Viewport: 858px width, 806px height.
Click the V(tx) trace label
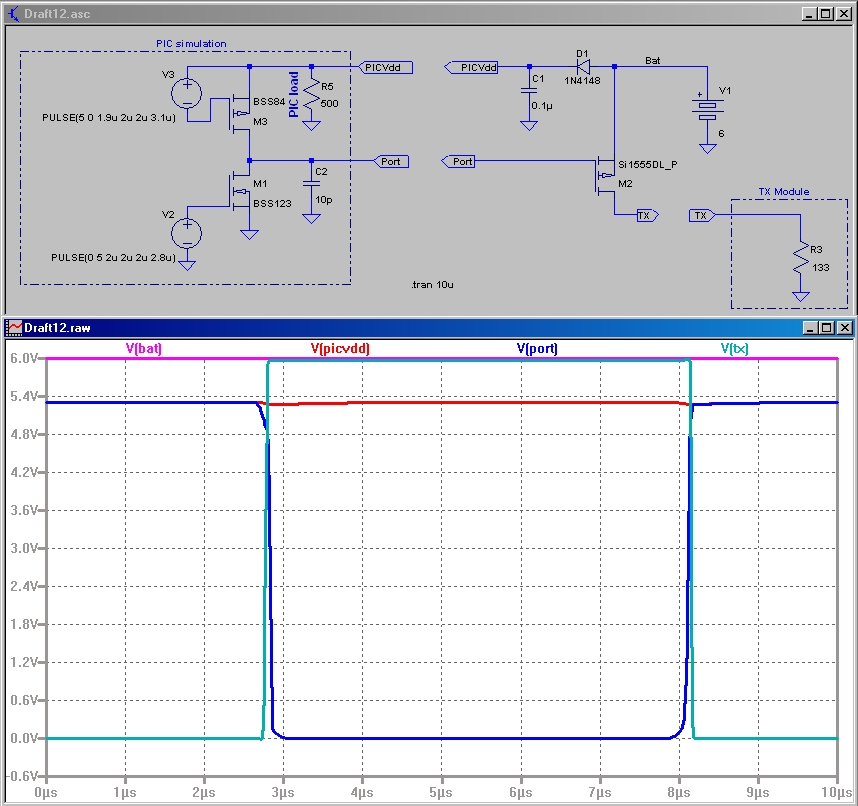734,349
